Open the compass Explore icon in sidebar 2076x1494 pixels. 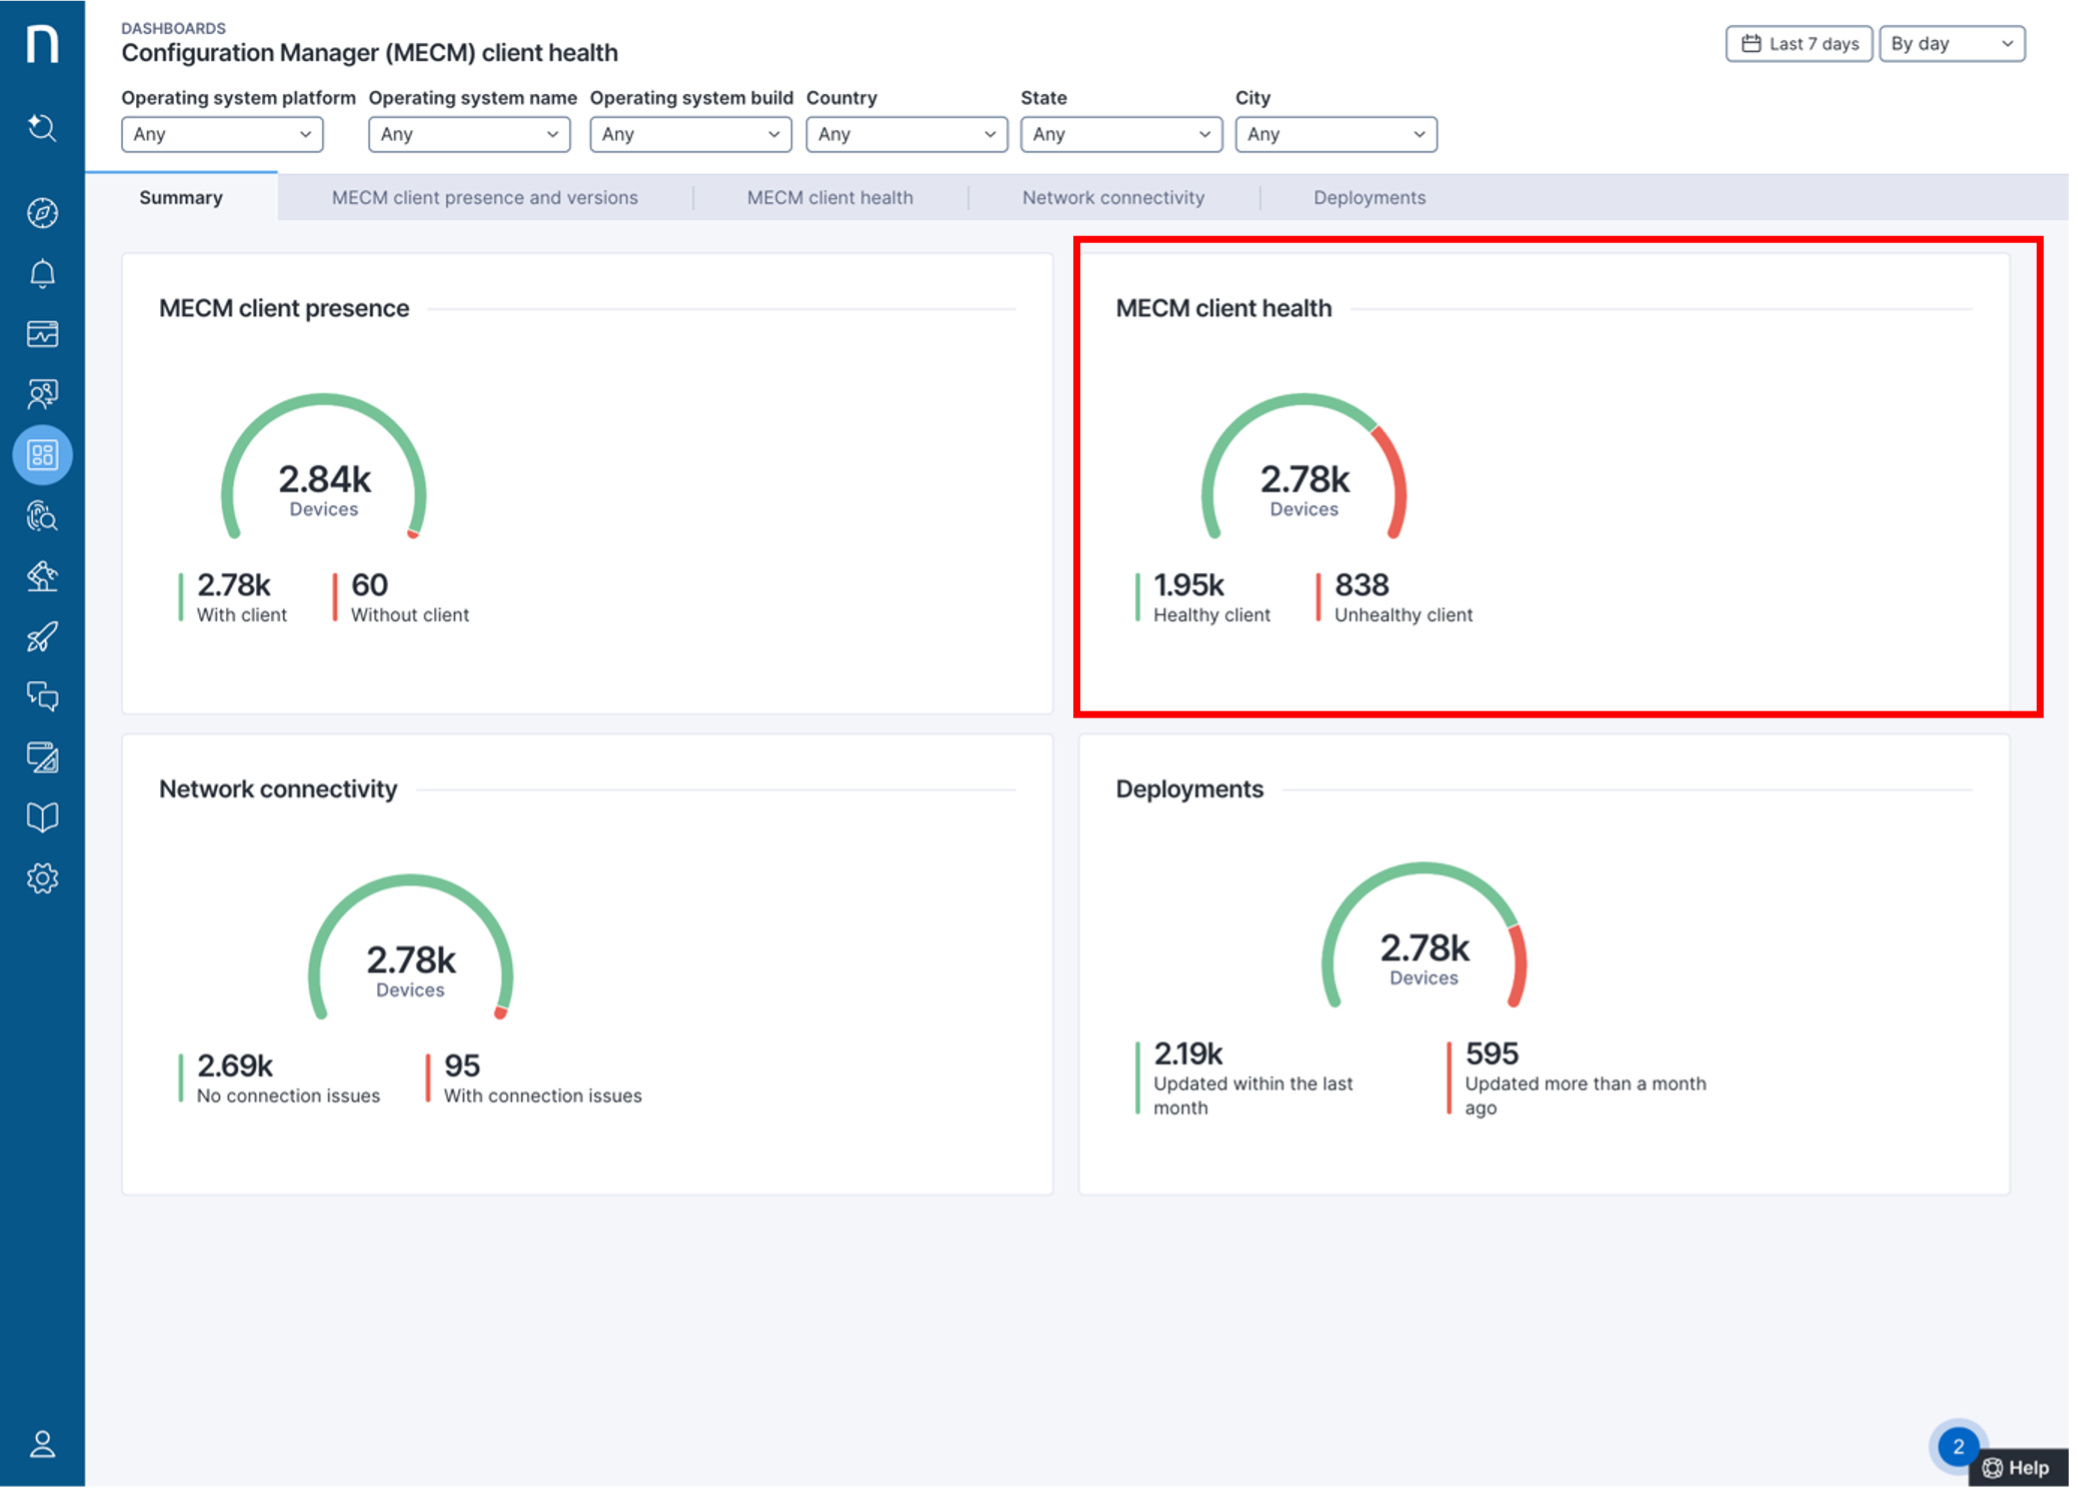point(42,213)
